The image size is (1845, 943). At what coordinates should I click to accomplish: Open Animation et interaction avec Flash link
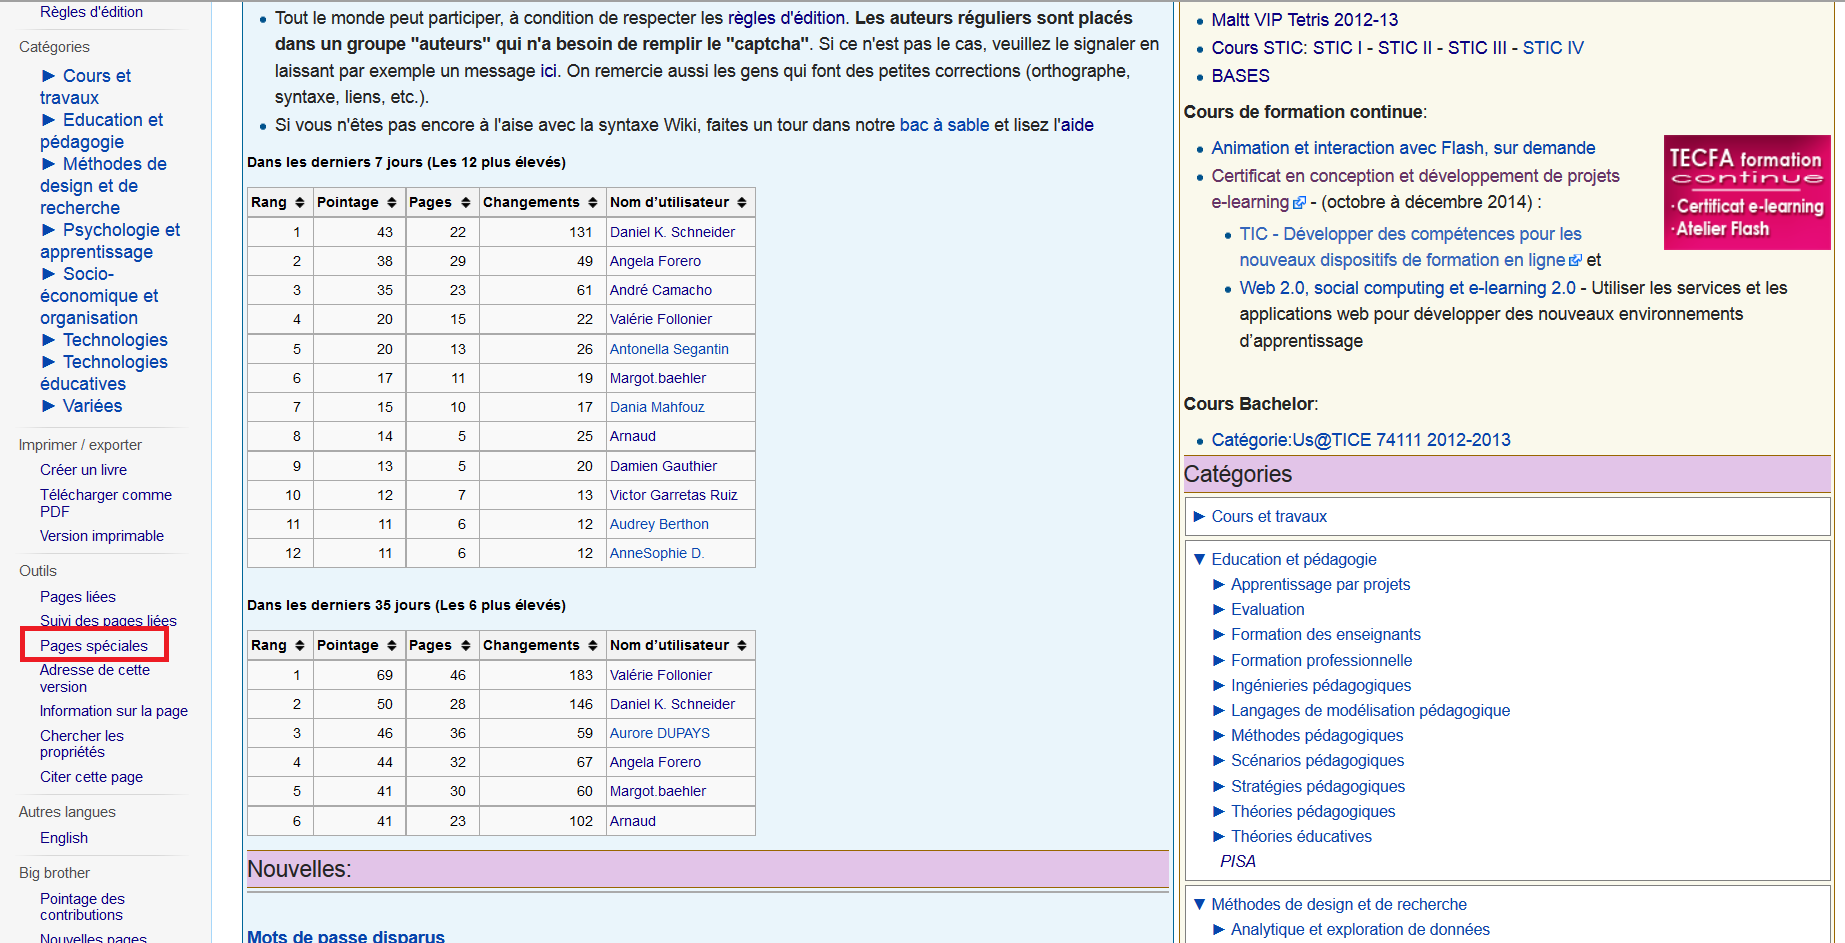pos(1403,148)
